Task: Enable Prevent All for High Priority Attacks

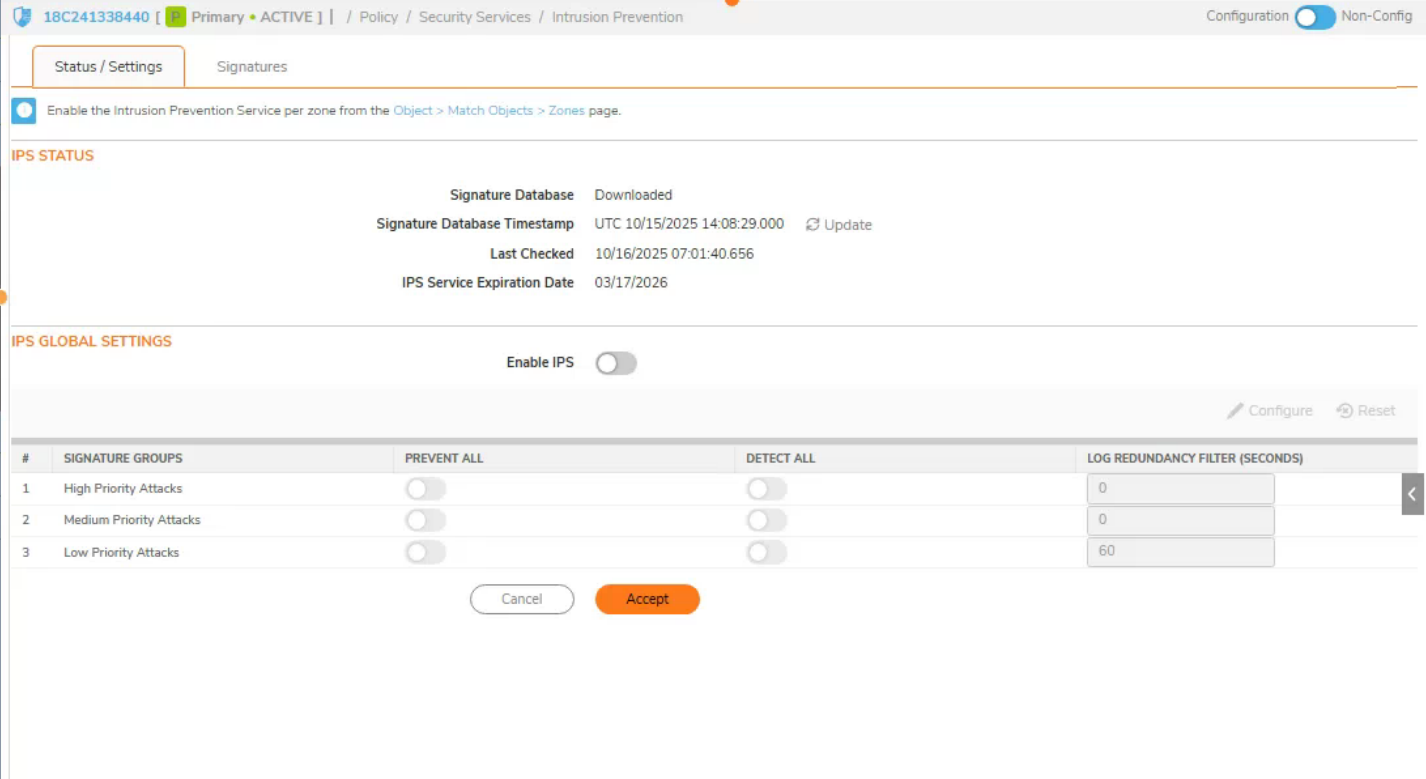Action: 425,489
